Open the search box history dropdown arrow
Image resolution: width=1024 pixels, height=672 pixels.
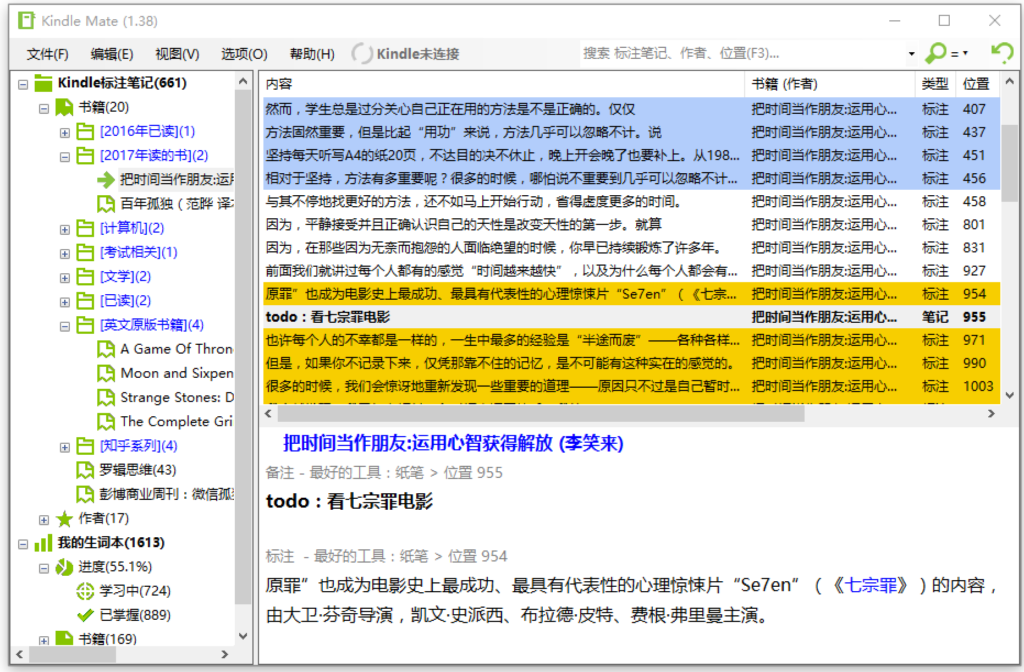911,54
